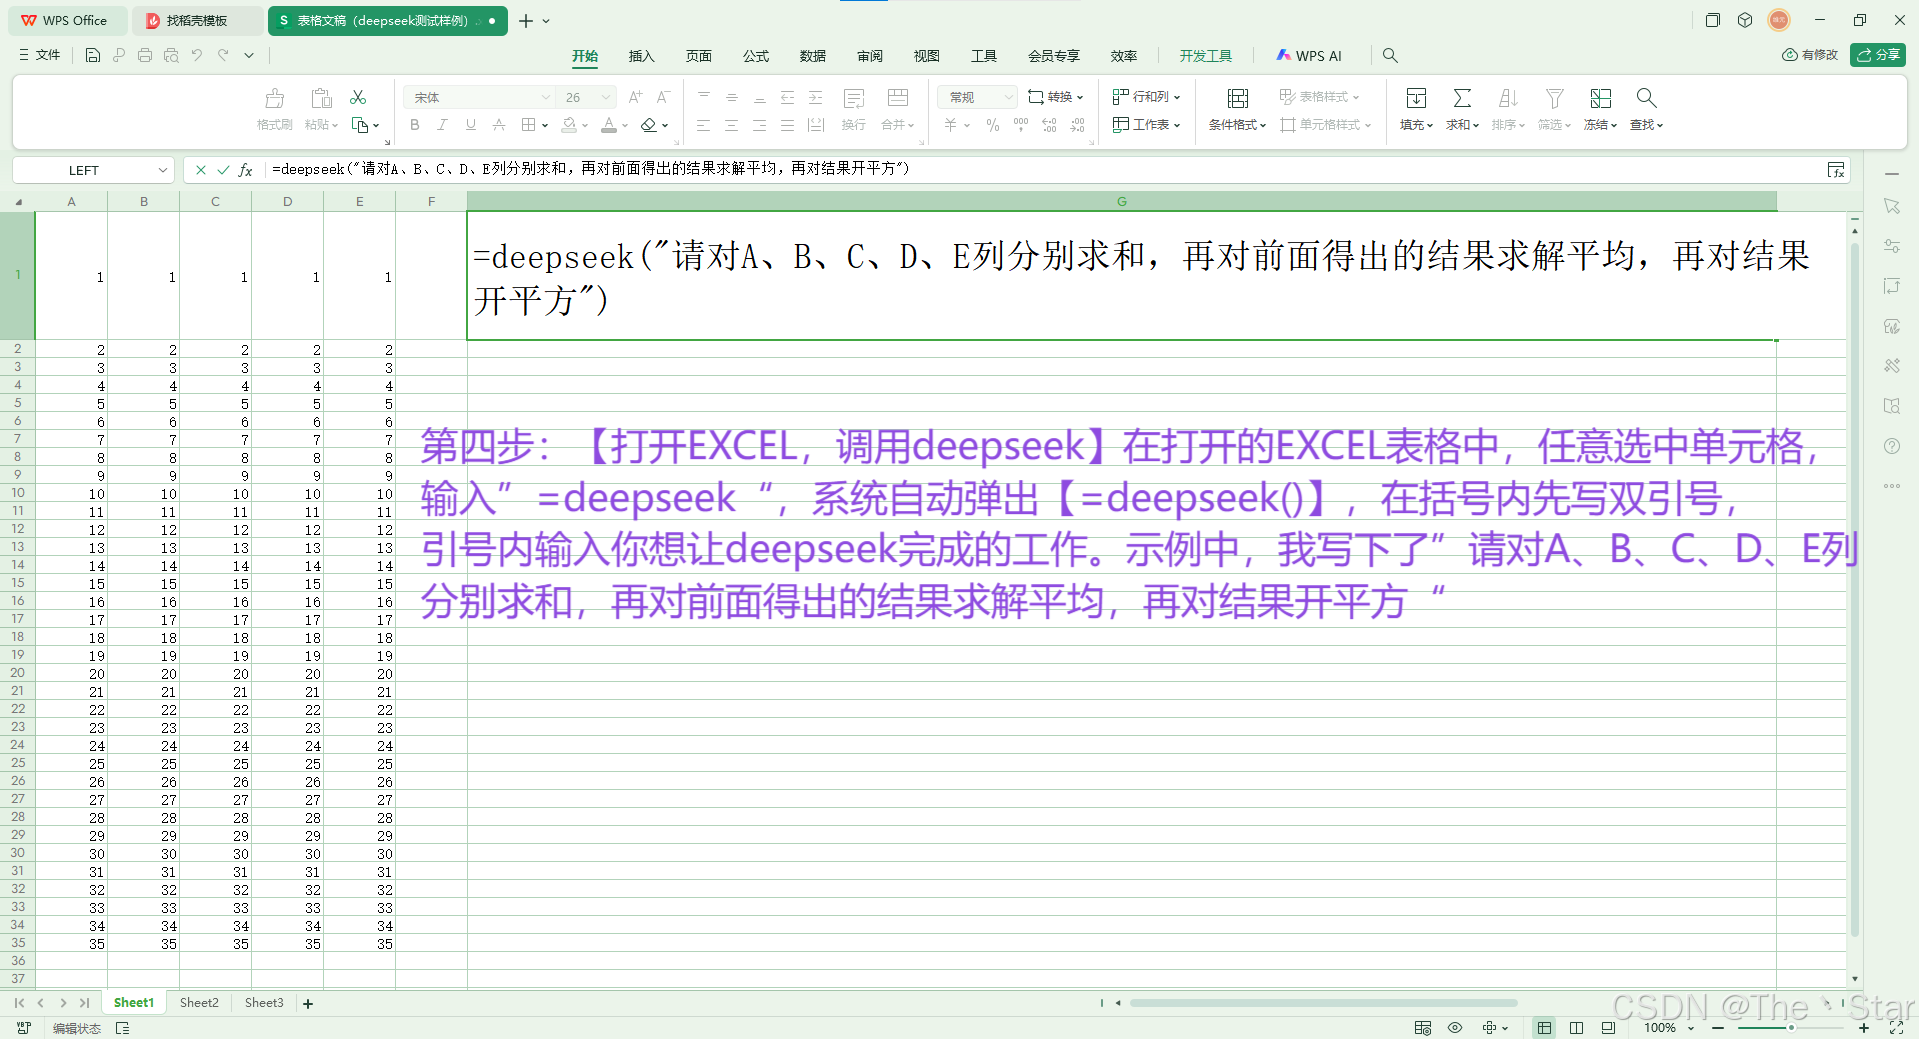Viewport: 1919px width, 1039px height.
Task: Click the Freeze panes (冻结) icon
Action: tap(1601, 98)
